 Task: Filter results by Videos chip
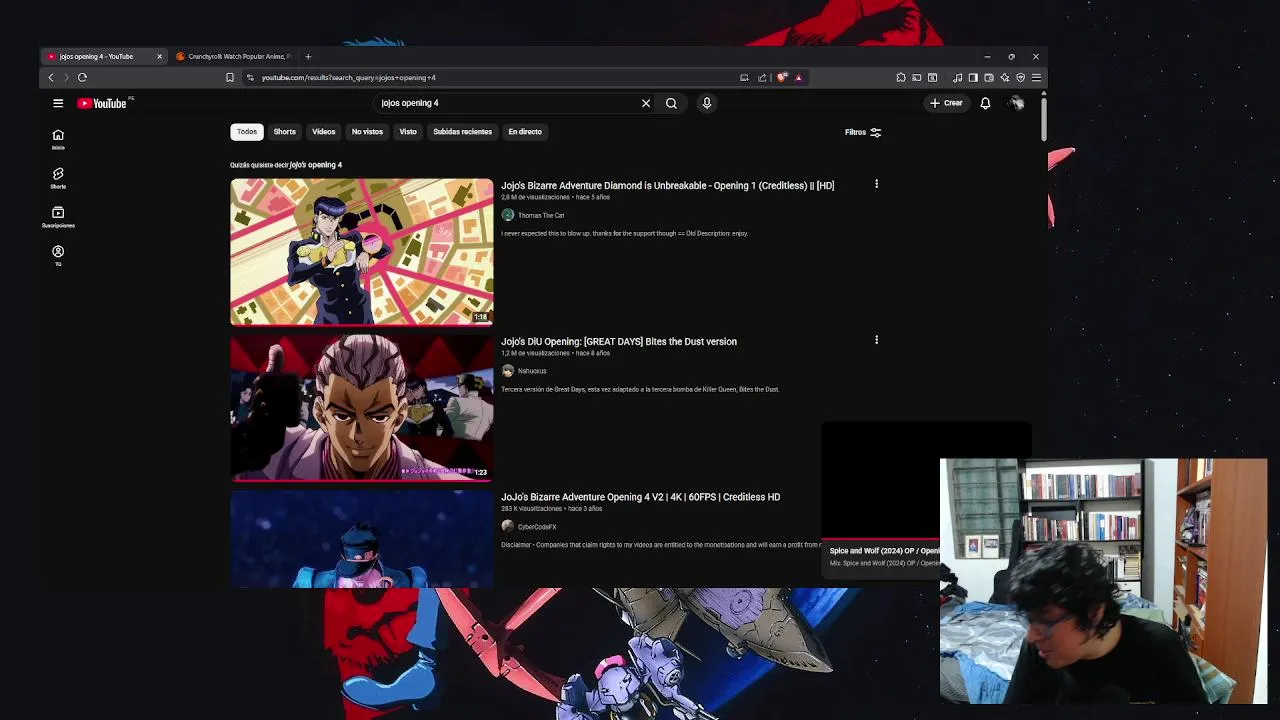323,132
